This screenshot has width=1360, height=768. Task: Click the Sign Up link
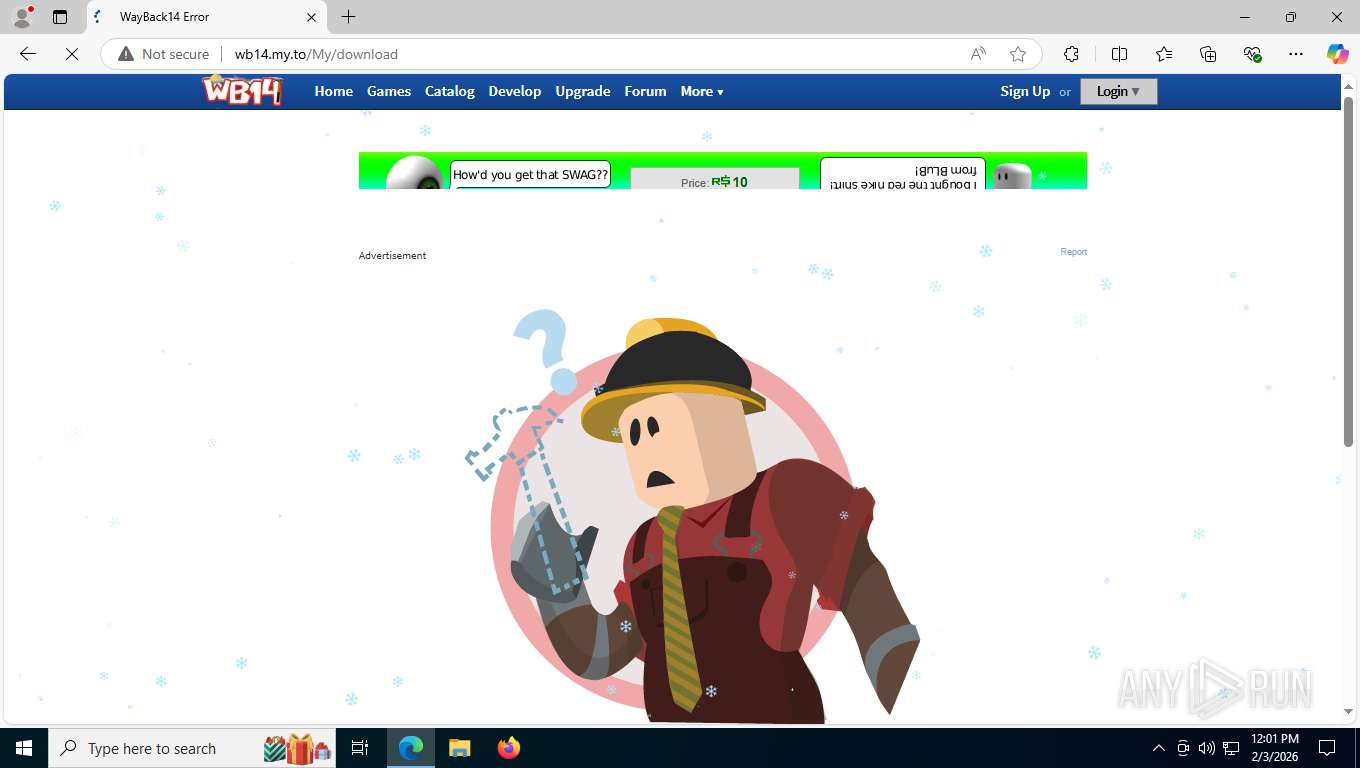coord(1025,91)
